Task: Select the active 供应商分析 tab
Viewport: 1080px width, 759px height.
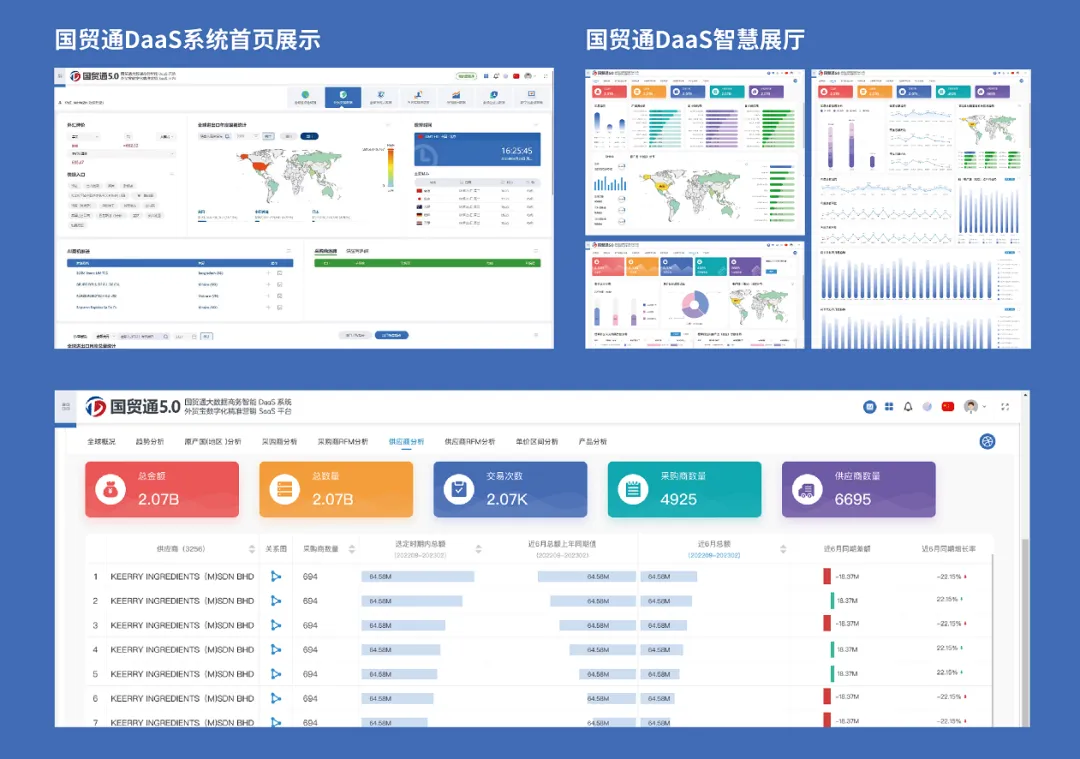Action: 406,441
